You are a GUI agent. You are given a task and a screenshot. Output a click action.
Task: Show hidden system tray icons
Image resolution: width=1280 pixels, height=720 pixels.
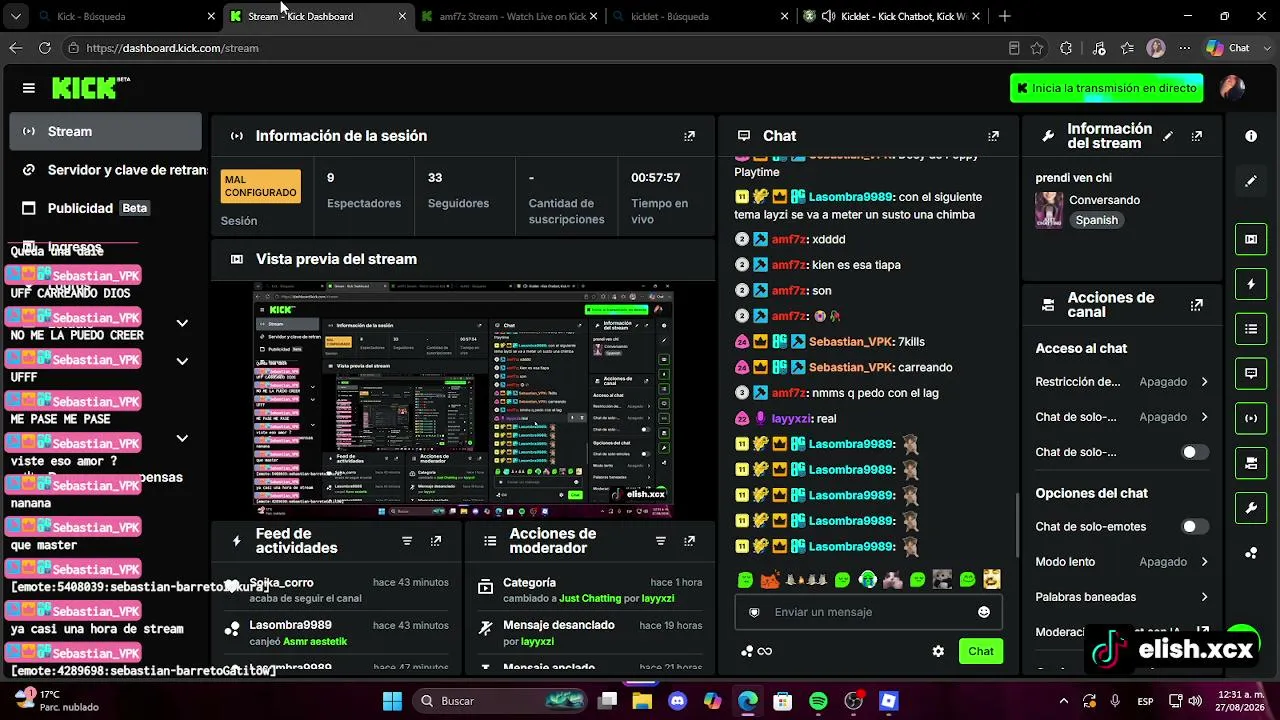tap(1063, 701)
